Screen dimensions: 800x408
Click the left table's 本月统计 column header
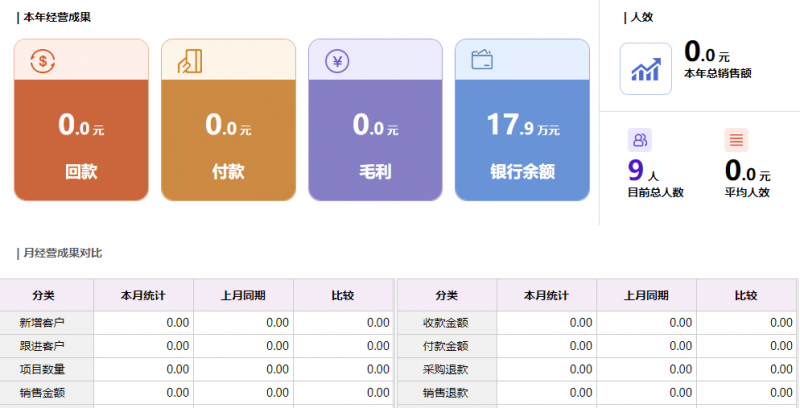click(x=143, y=295)
